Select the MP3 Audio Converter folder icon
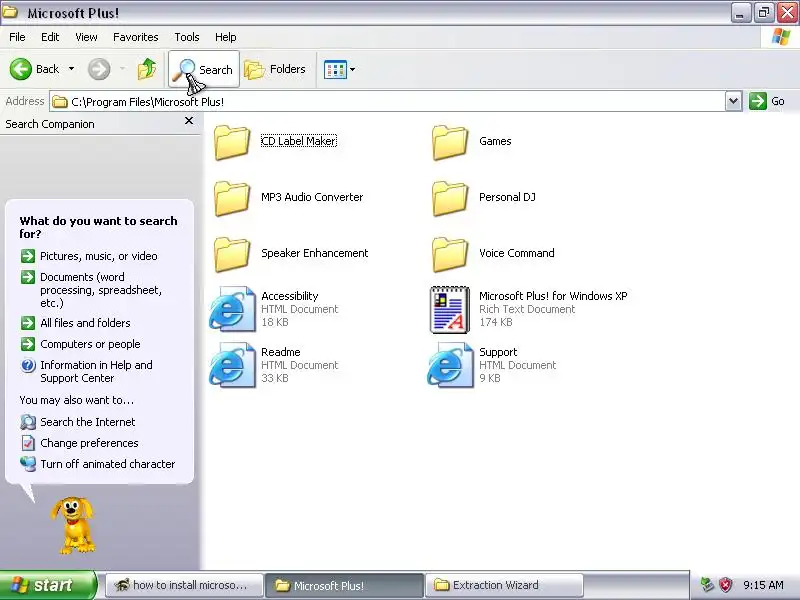Image resolution: width=800 pixels, height=600 pixels. tap(232, 198)
